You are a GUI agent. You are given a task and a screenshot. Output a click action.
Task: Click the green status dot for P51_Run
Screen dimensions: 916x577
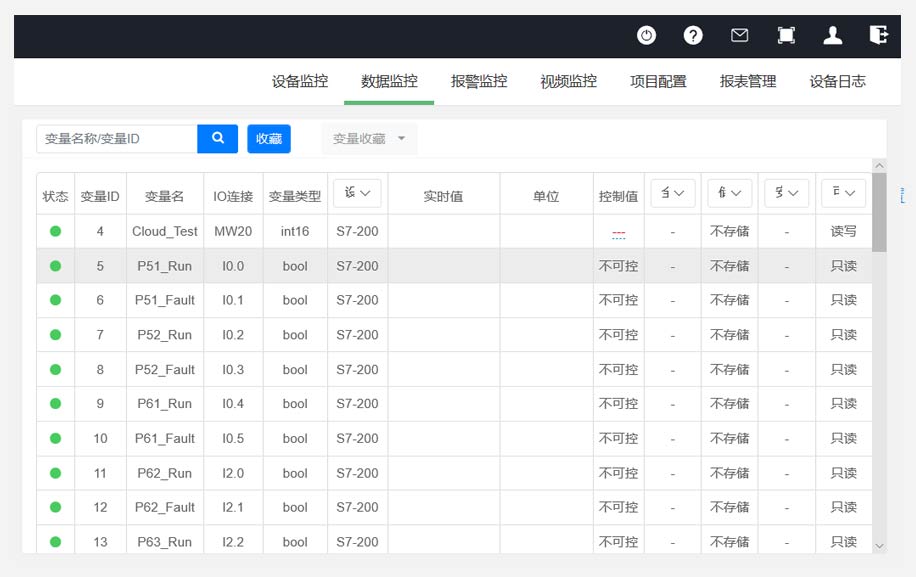coord(55,266)
